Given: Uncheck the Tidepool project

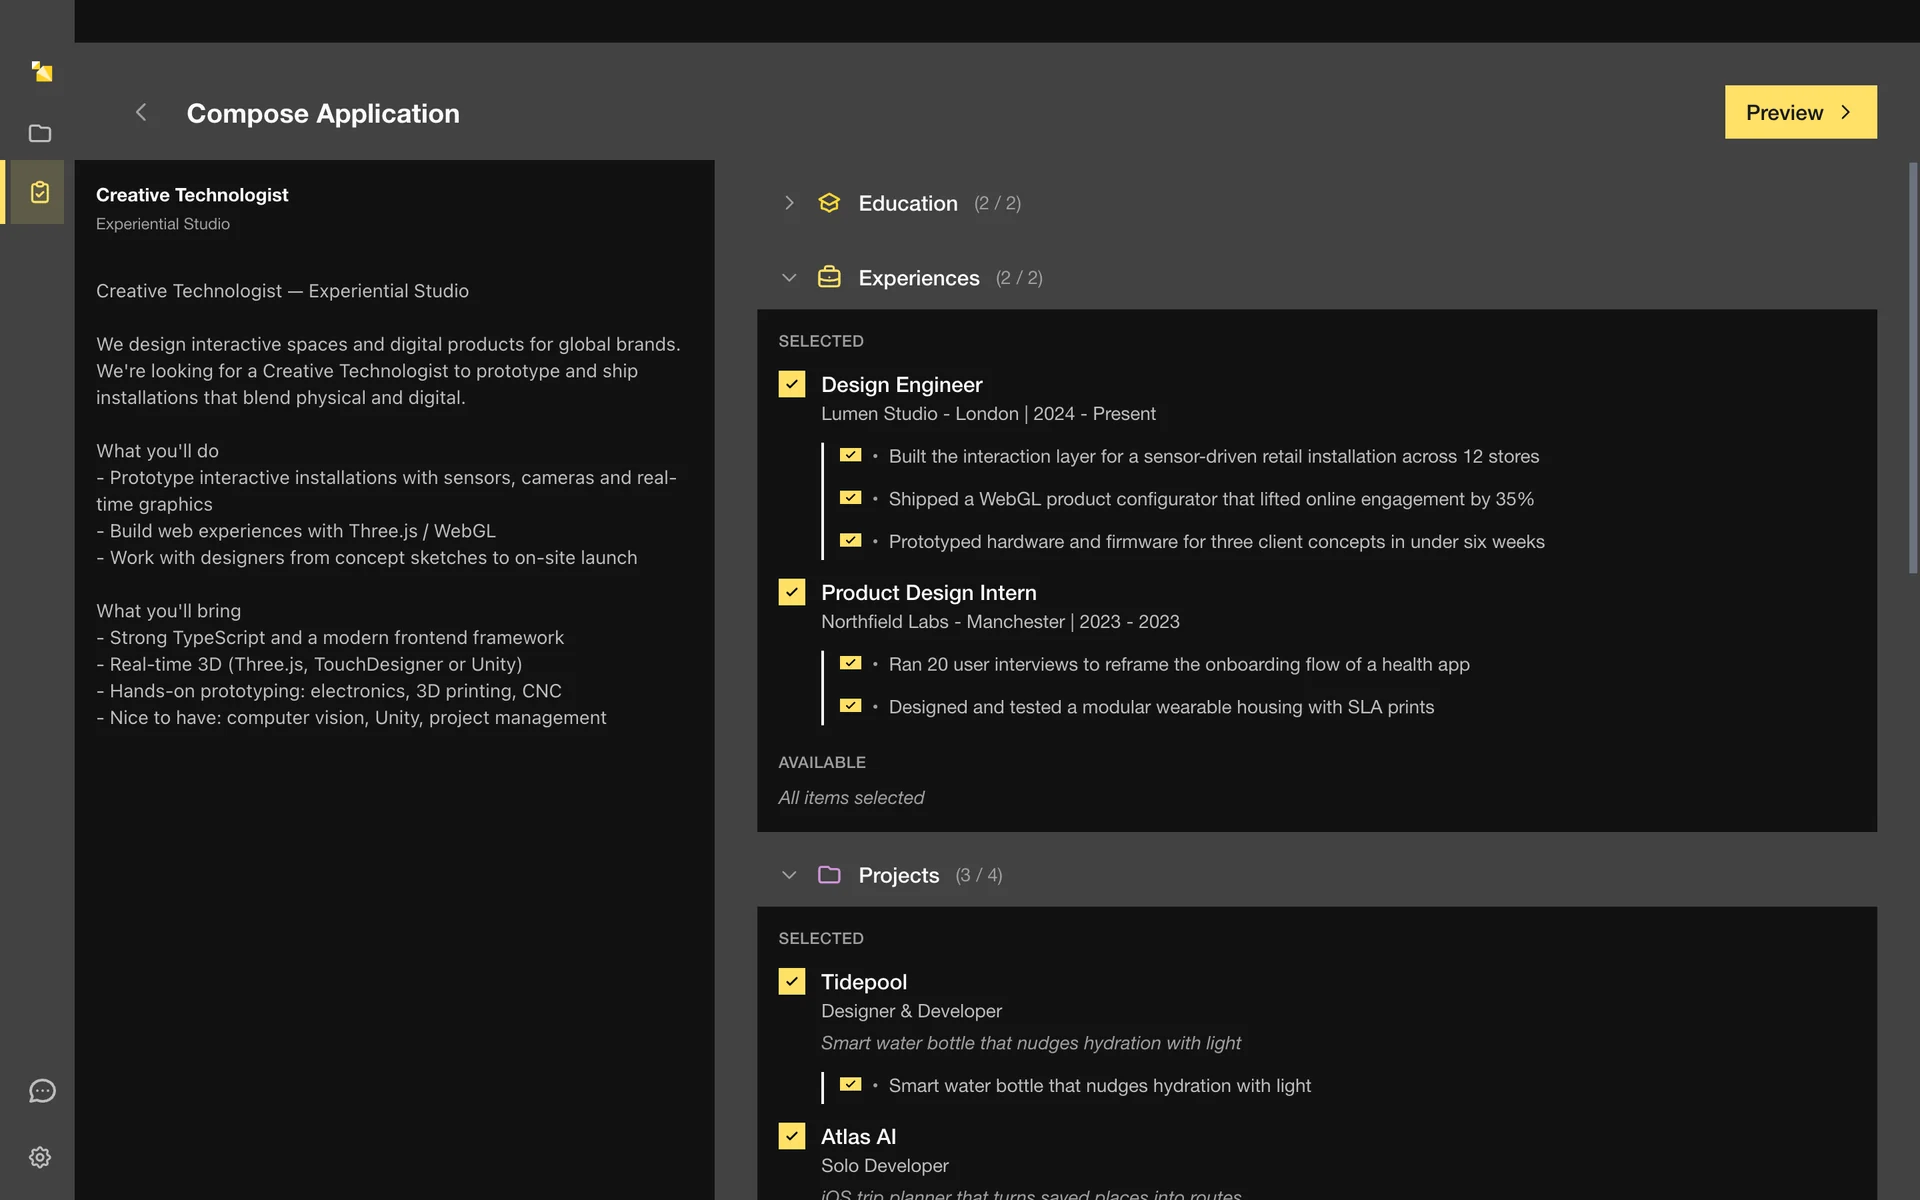Looking at the screenshot, I should coord(791,981).
